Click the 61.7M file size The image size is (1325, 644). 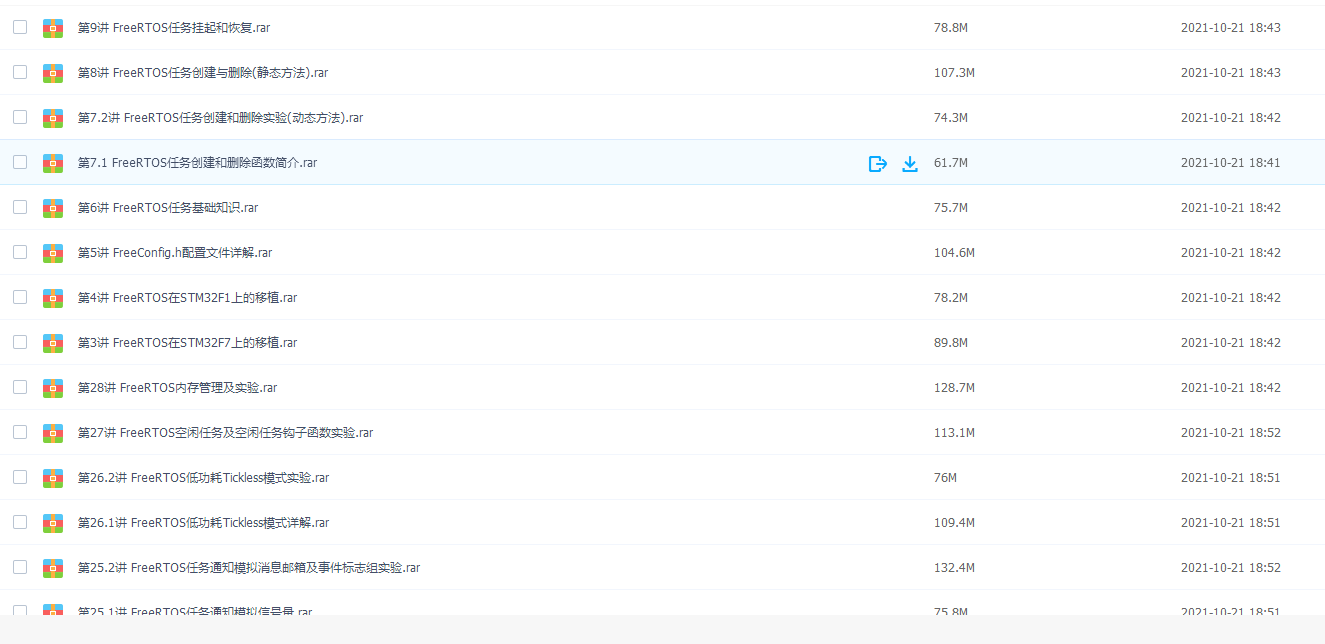pos(950,163)
